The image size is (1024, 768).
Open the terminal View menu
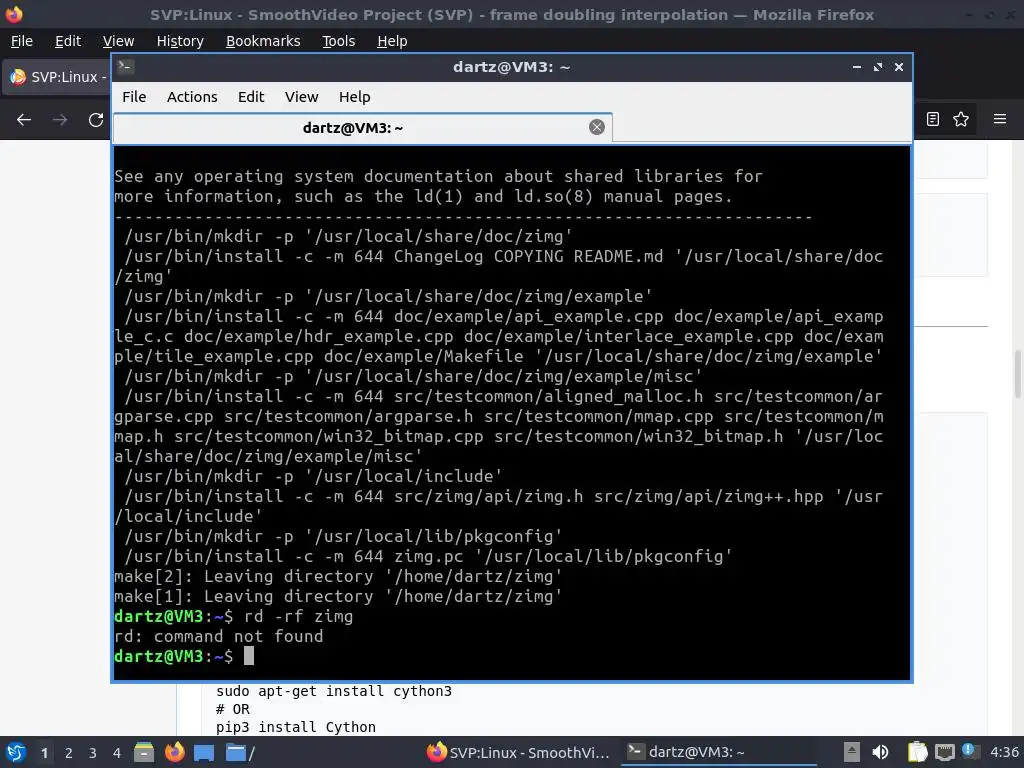pos(301,97)
